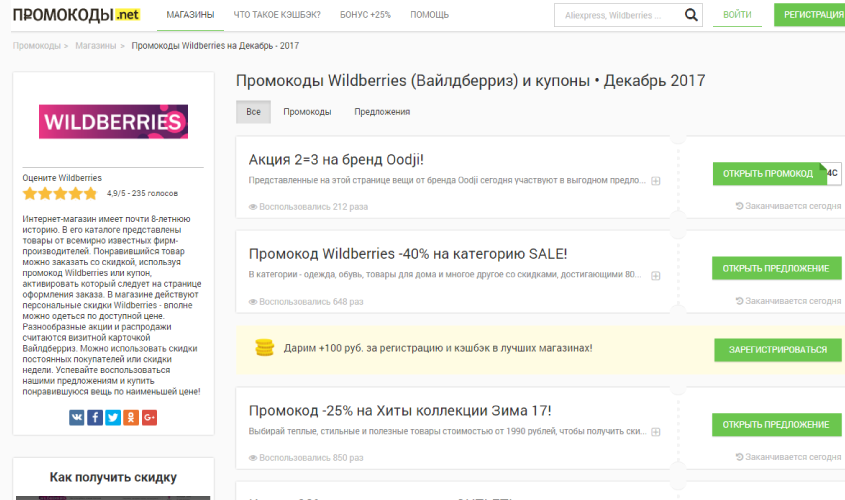Click the Войти login button
Viewport: 845px width, 500px height.
737,15
